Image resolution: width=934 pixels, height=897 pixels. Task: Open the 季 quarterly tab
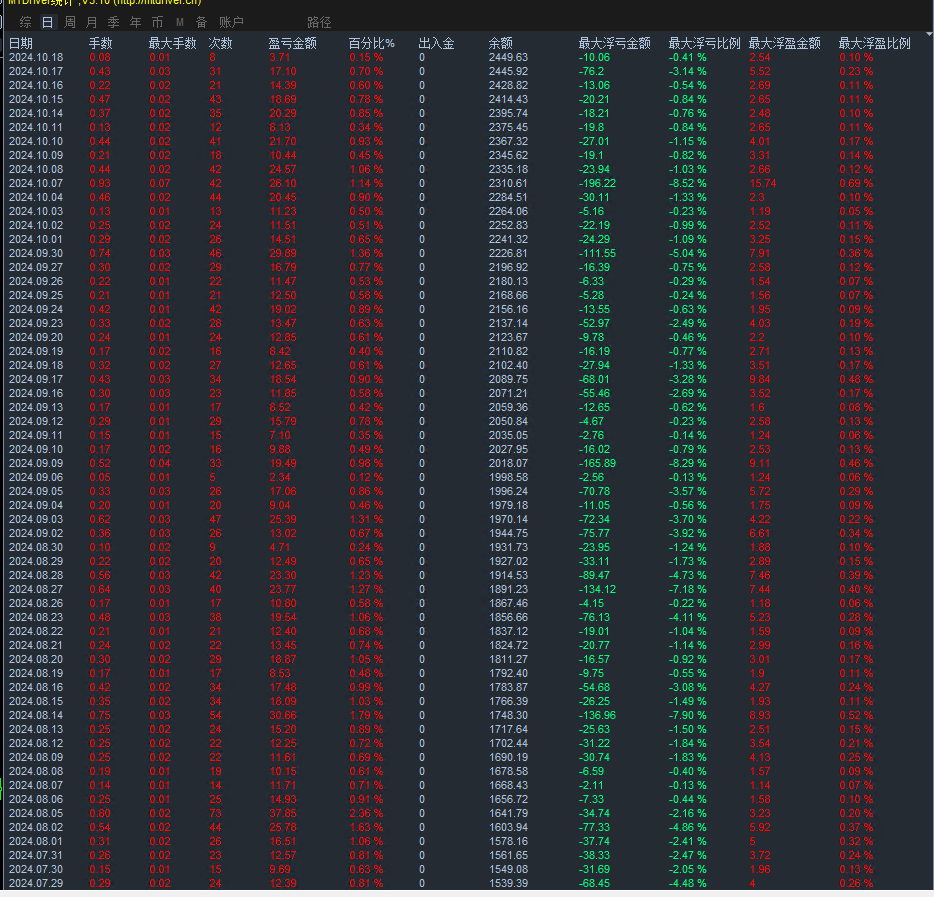click(x=113, y=23)
